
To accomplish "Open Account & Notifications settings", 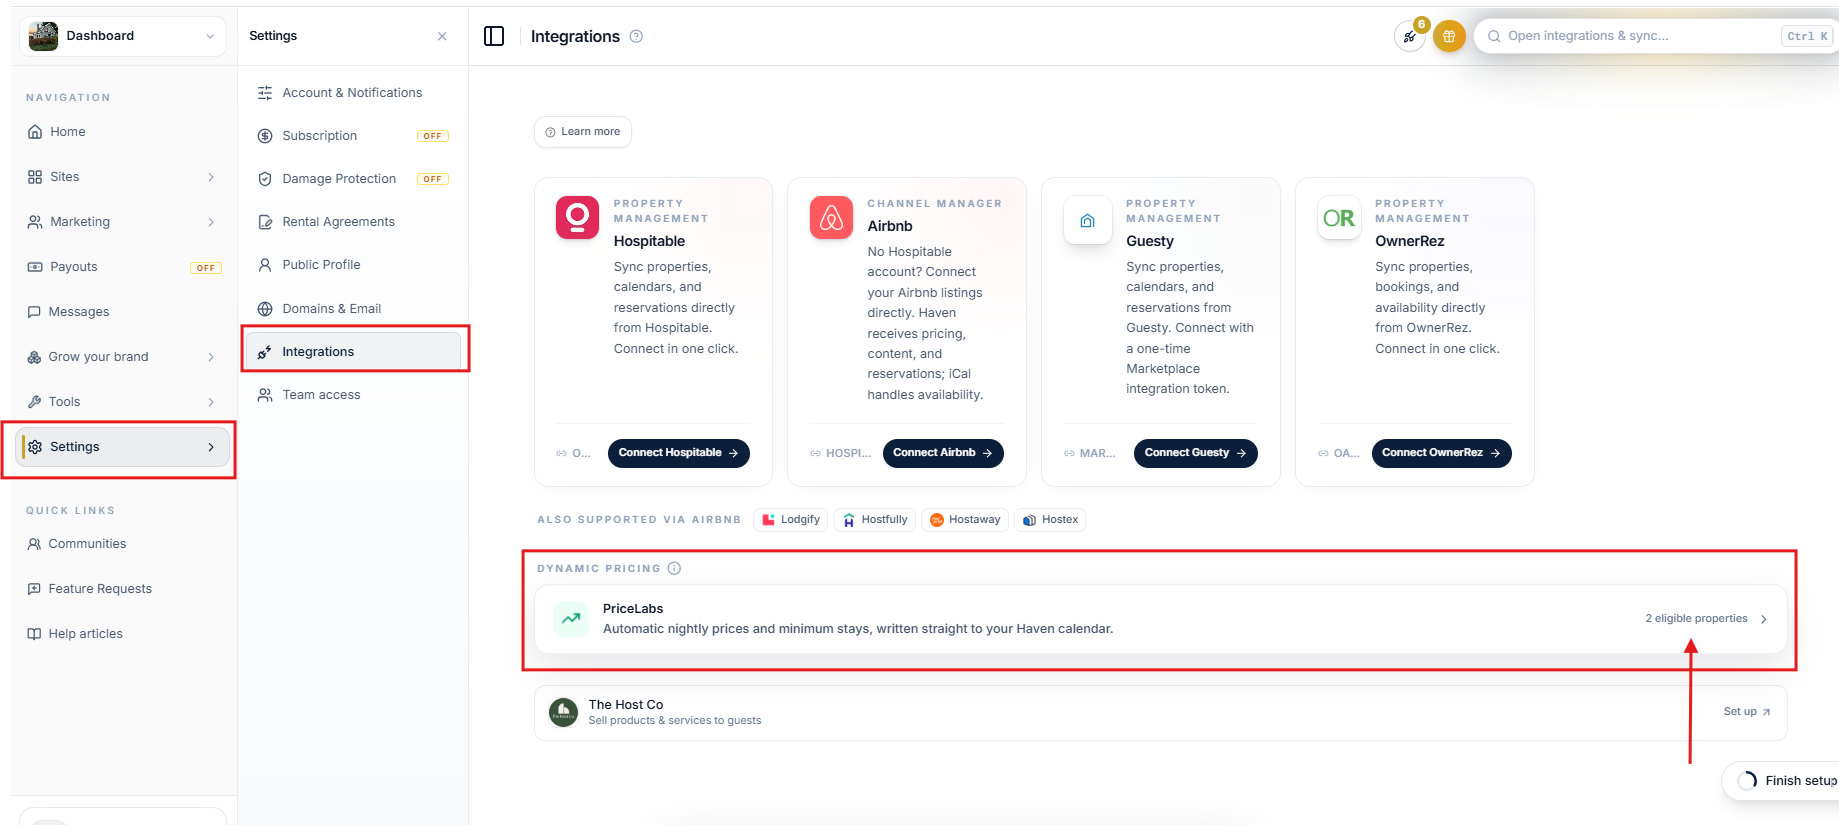I will [x=353, y=93].
